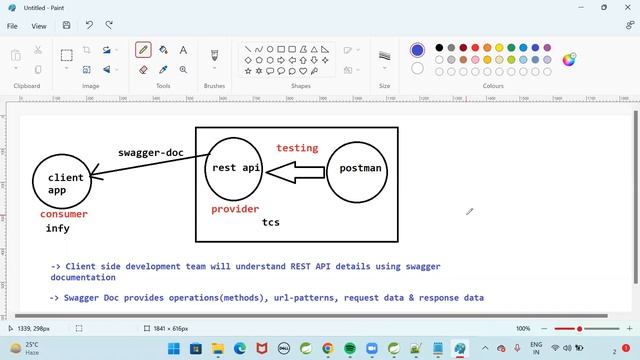The width and height of the screenshot is (640, 360).
Task: Open the File menu
Action: coord(12,26)
